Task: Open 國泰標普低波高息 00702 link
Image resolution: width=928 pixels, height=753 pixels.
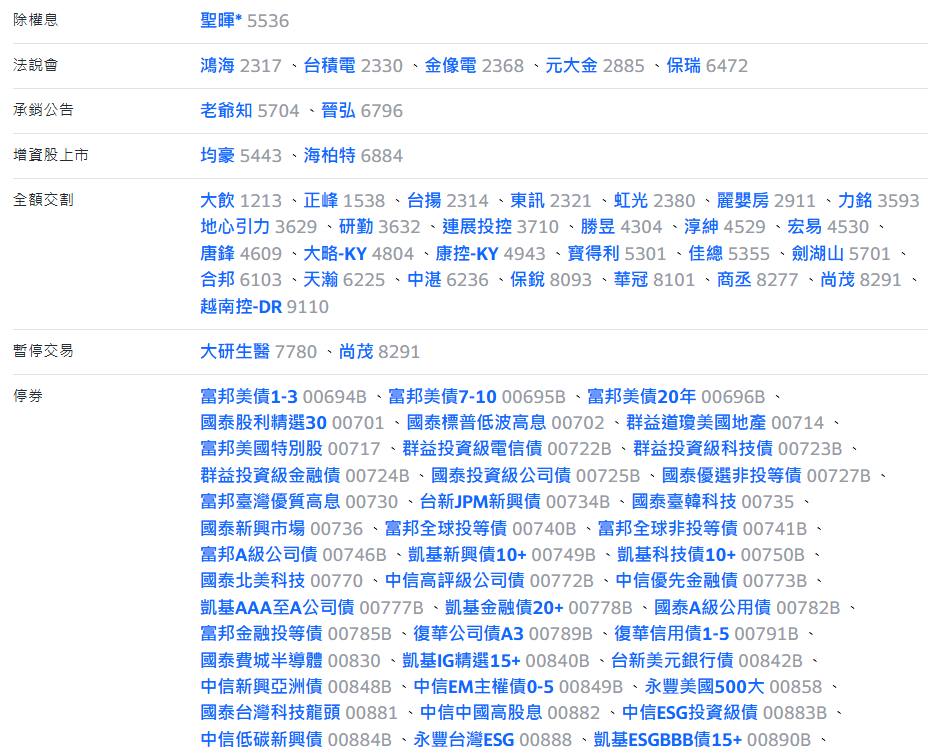Action: 506,423
